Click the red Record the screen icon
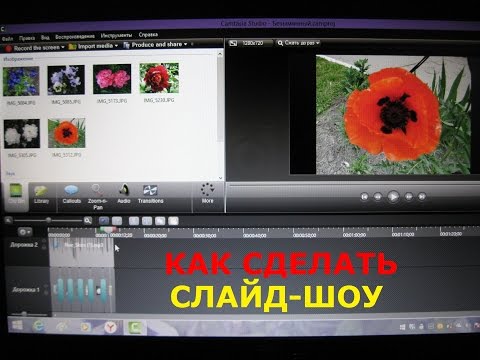Screen dimensions: 480x360 click(9, 49)
